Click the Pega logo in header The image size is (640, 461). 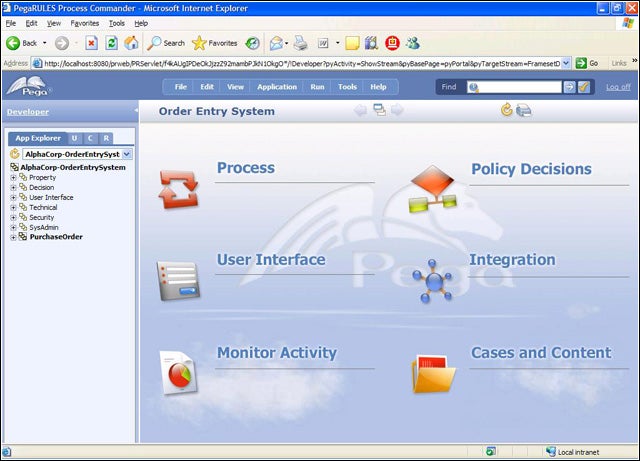click(29, 86)
